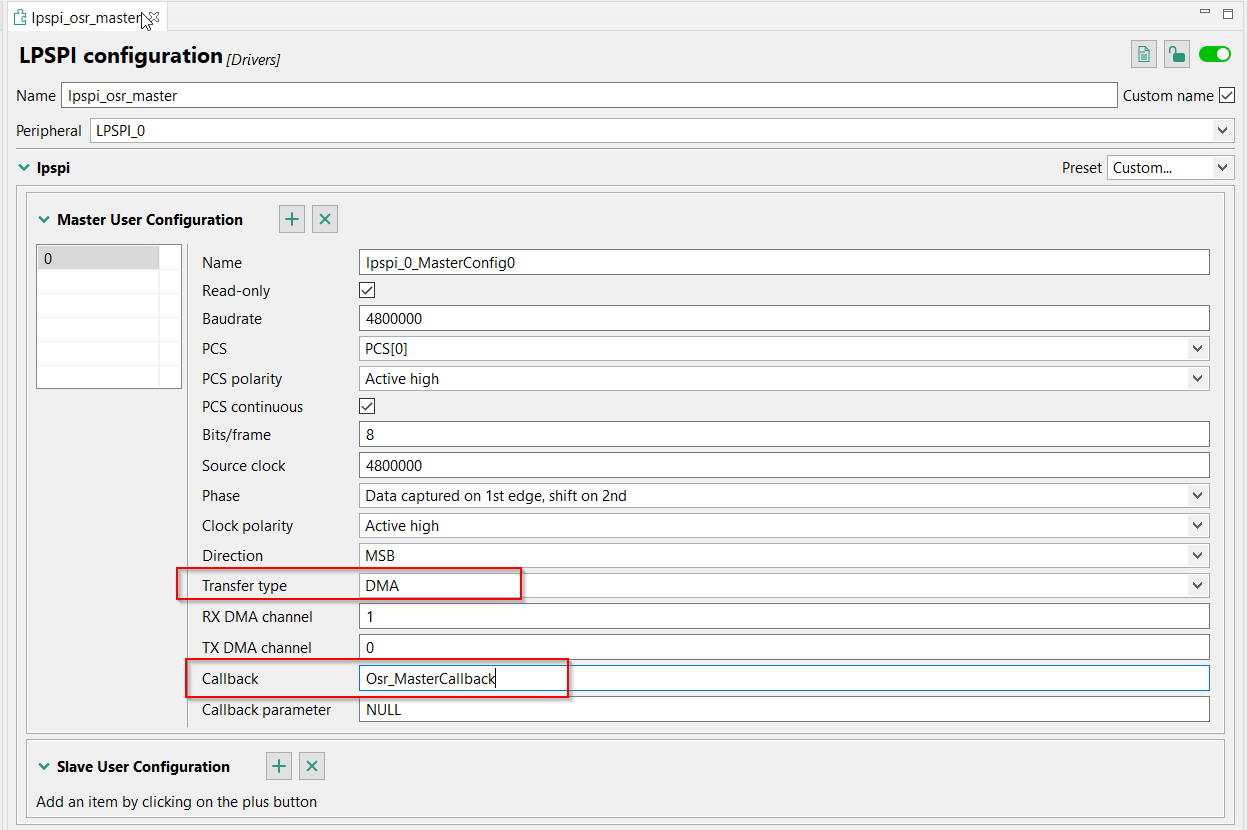Open the Transfer type dropdown

[x=1197, y=586]
